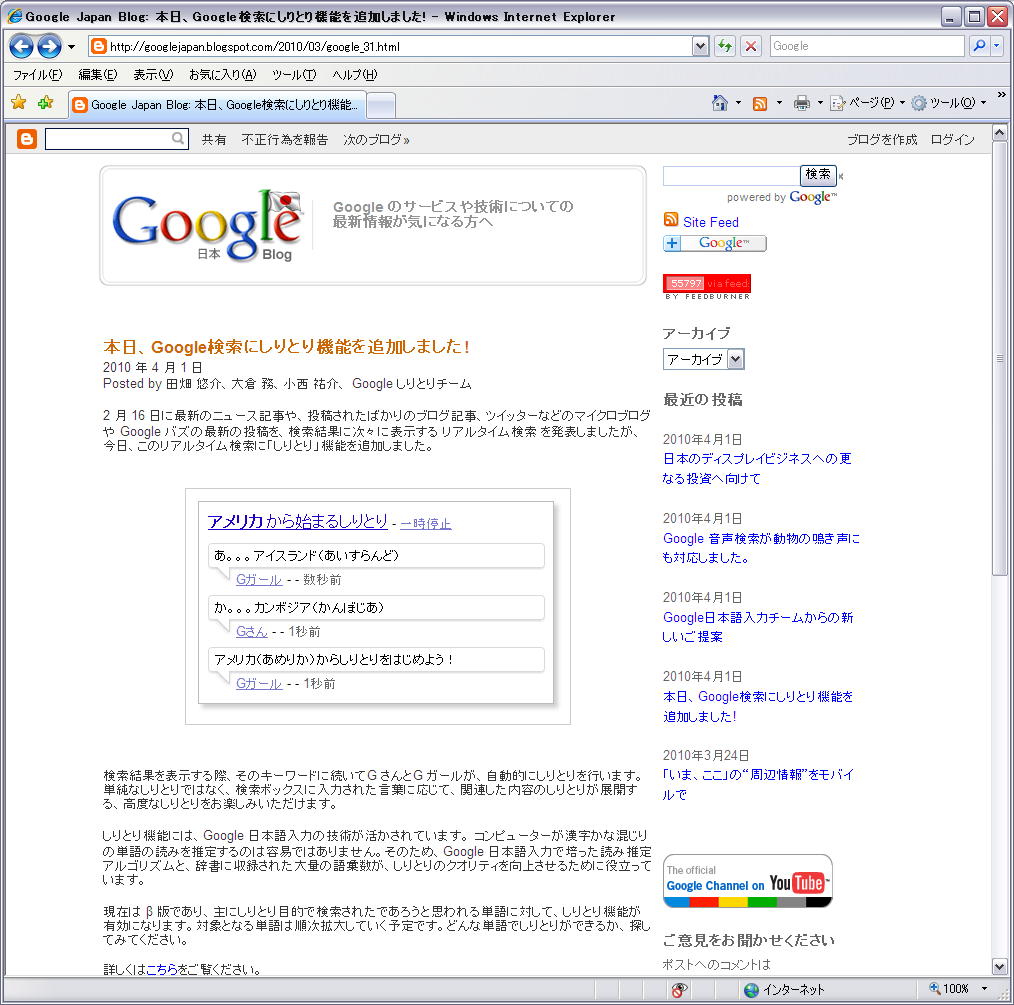Screen dimensions: 1014x1005
Task: Click the orange Site Feed RSS icon
Action: [x=671, y=220]
